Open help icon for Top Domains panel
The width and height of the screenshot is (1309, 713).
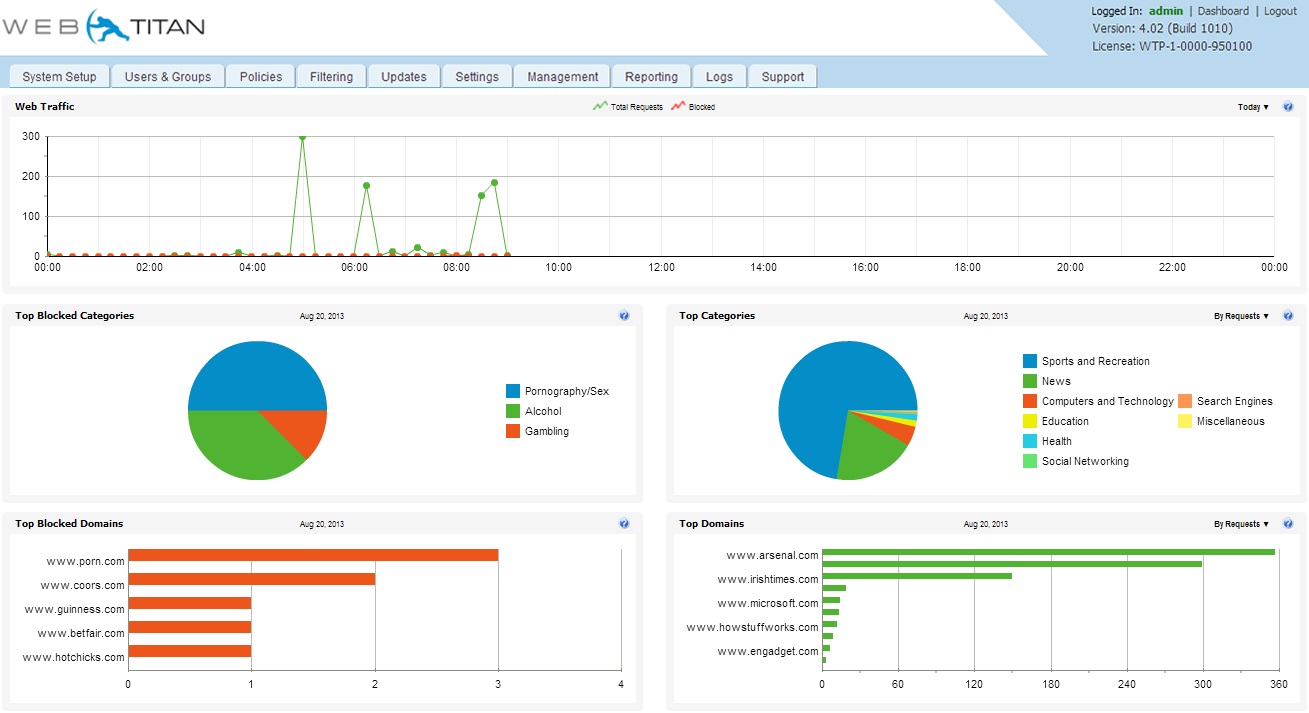[1288, 524]
